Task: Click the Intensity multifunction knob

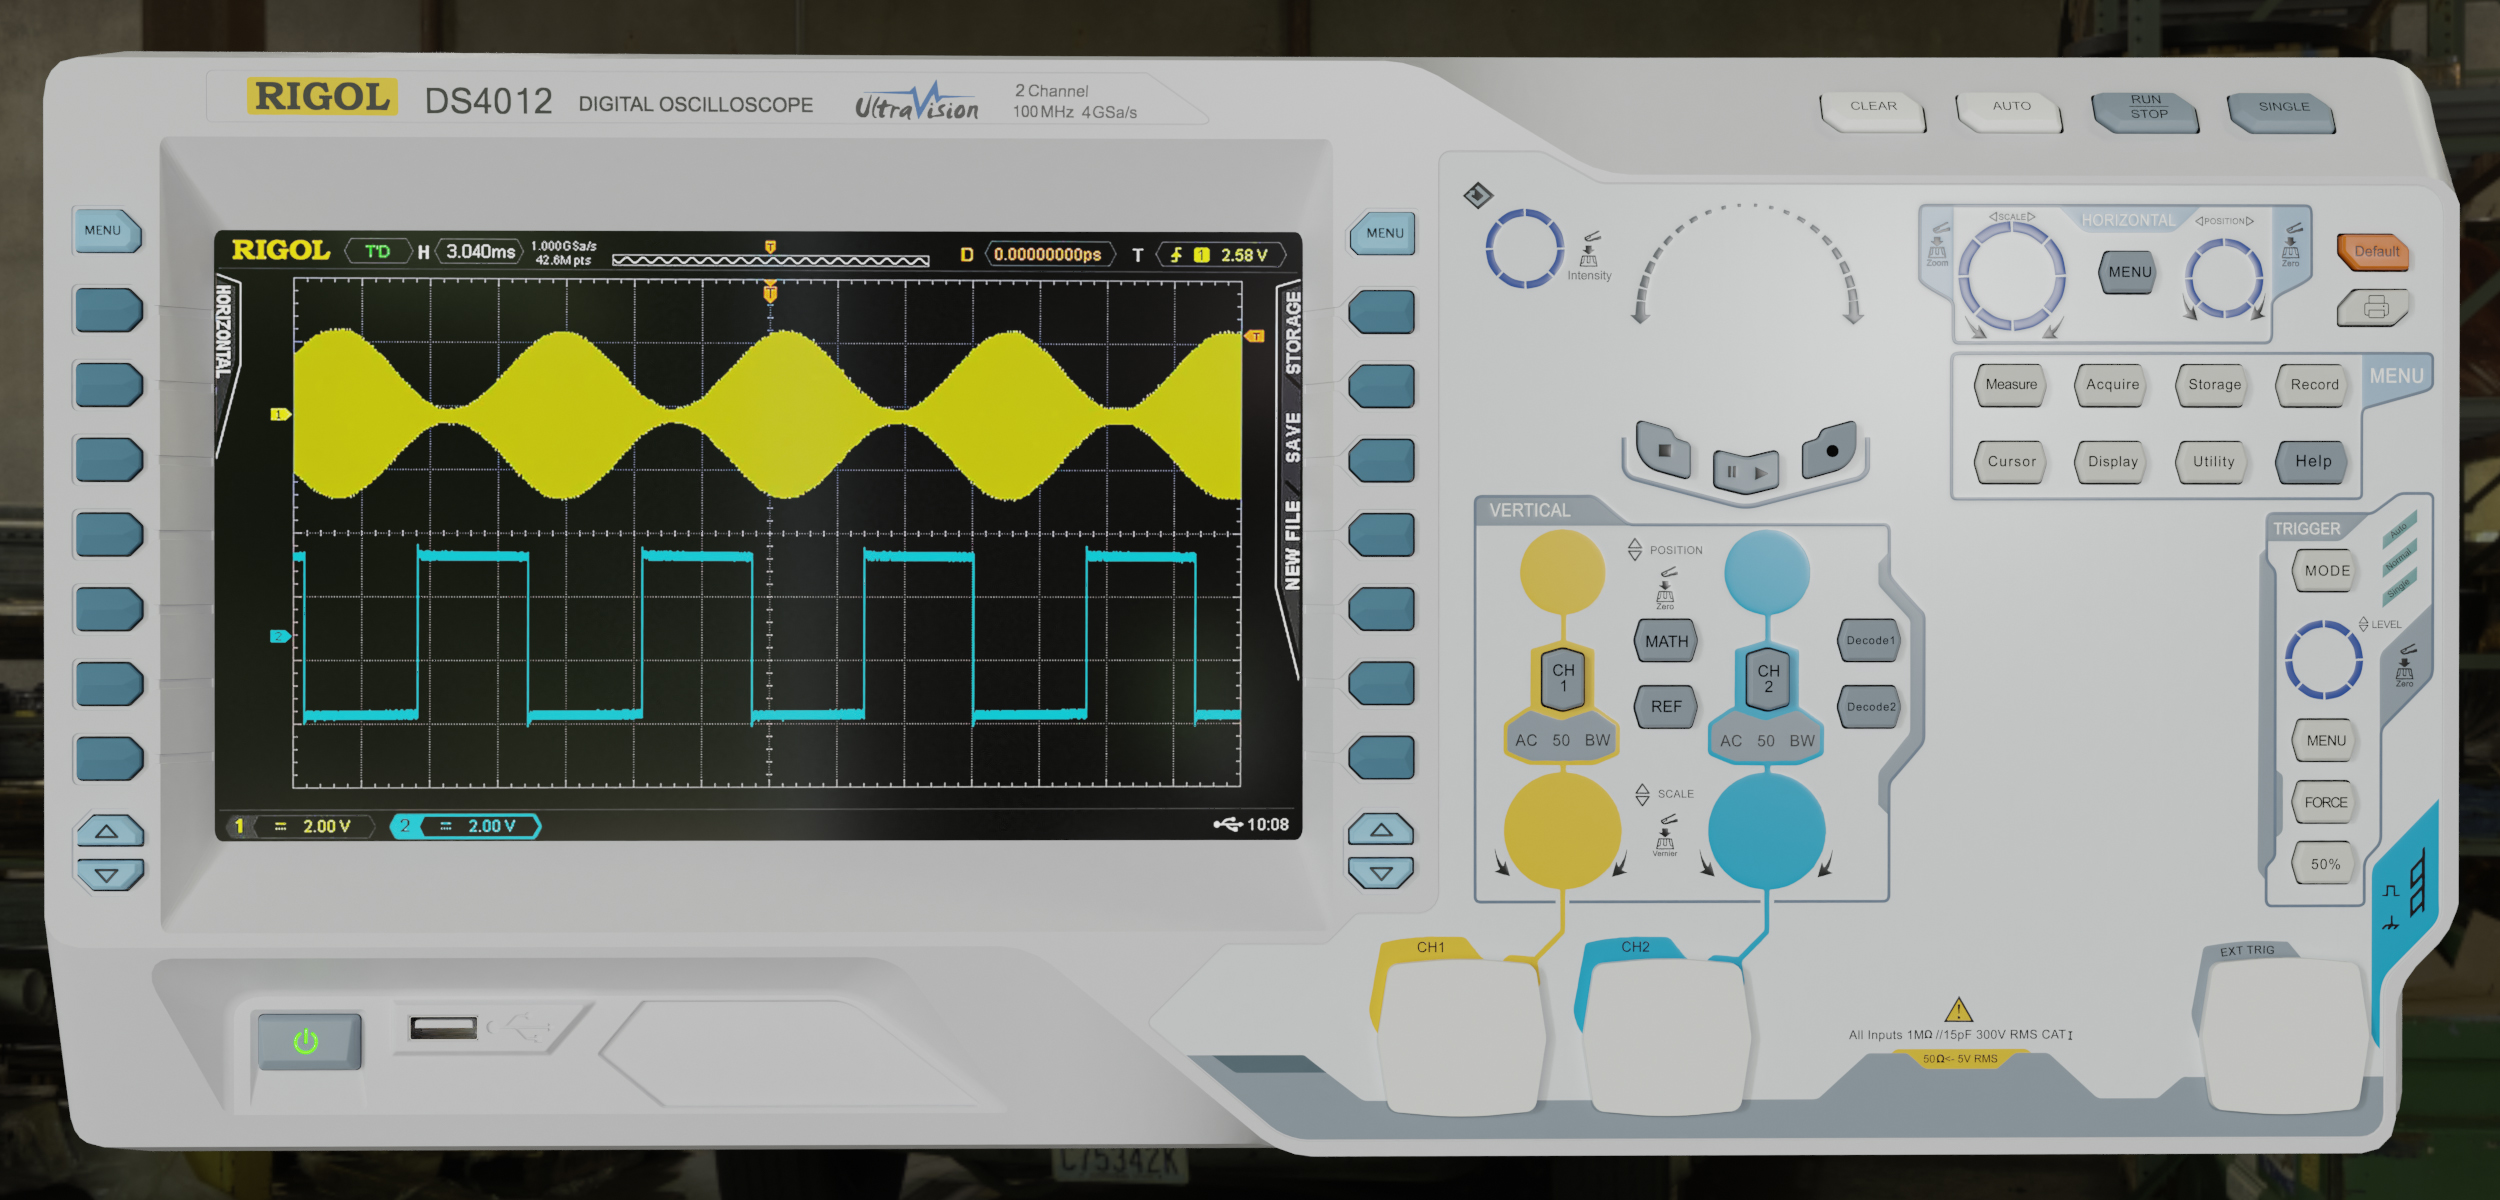Action: pyautogui.click(x=1524, y=249)
